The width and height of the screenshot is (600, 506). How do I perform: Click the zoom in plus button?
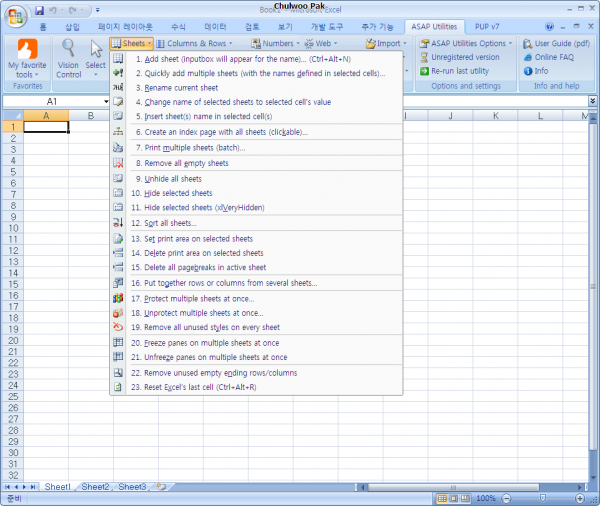580,498
